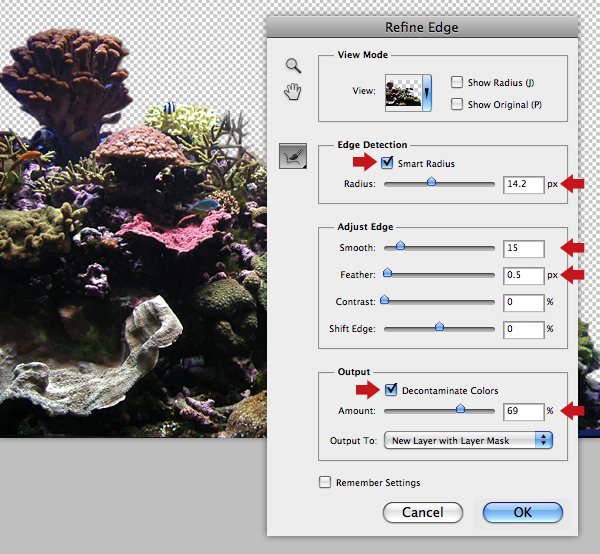Open the Output To dropdown menu

[x=468, y=440]
